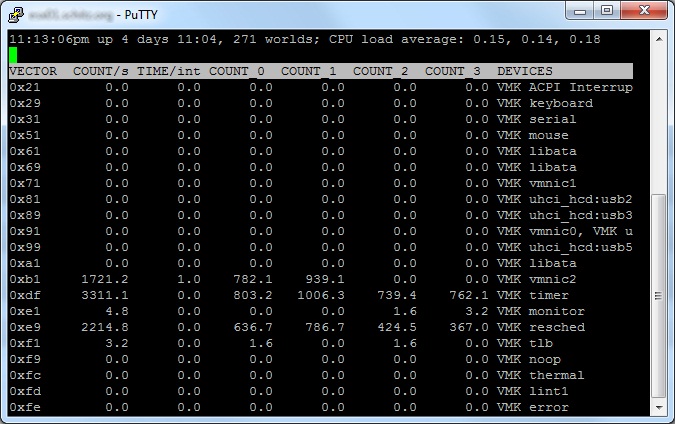Viewport: 675px width, 424px height.
Task: Select vector 0xdf in the table
Action: [25, 295]
